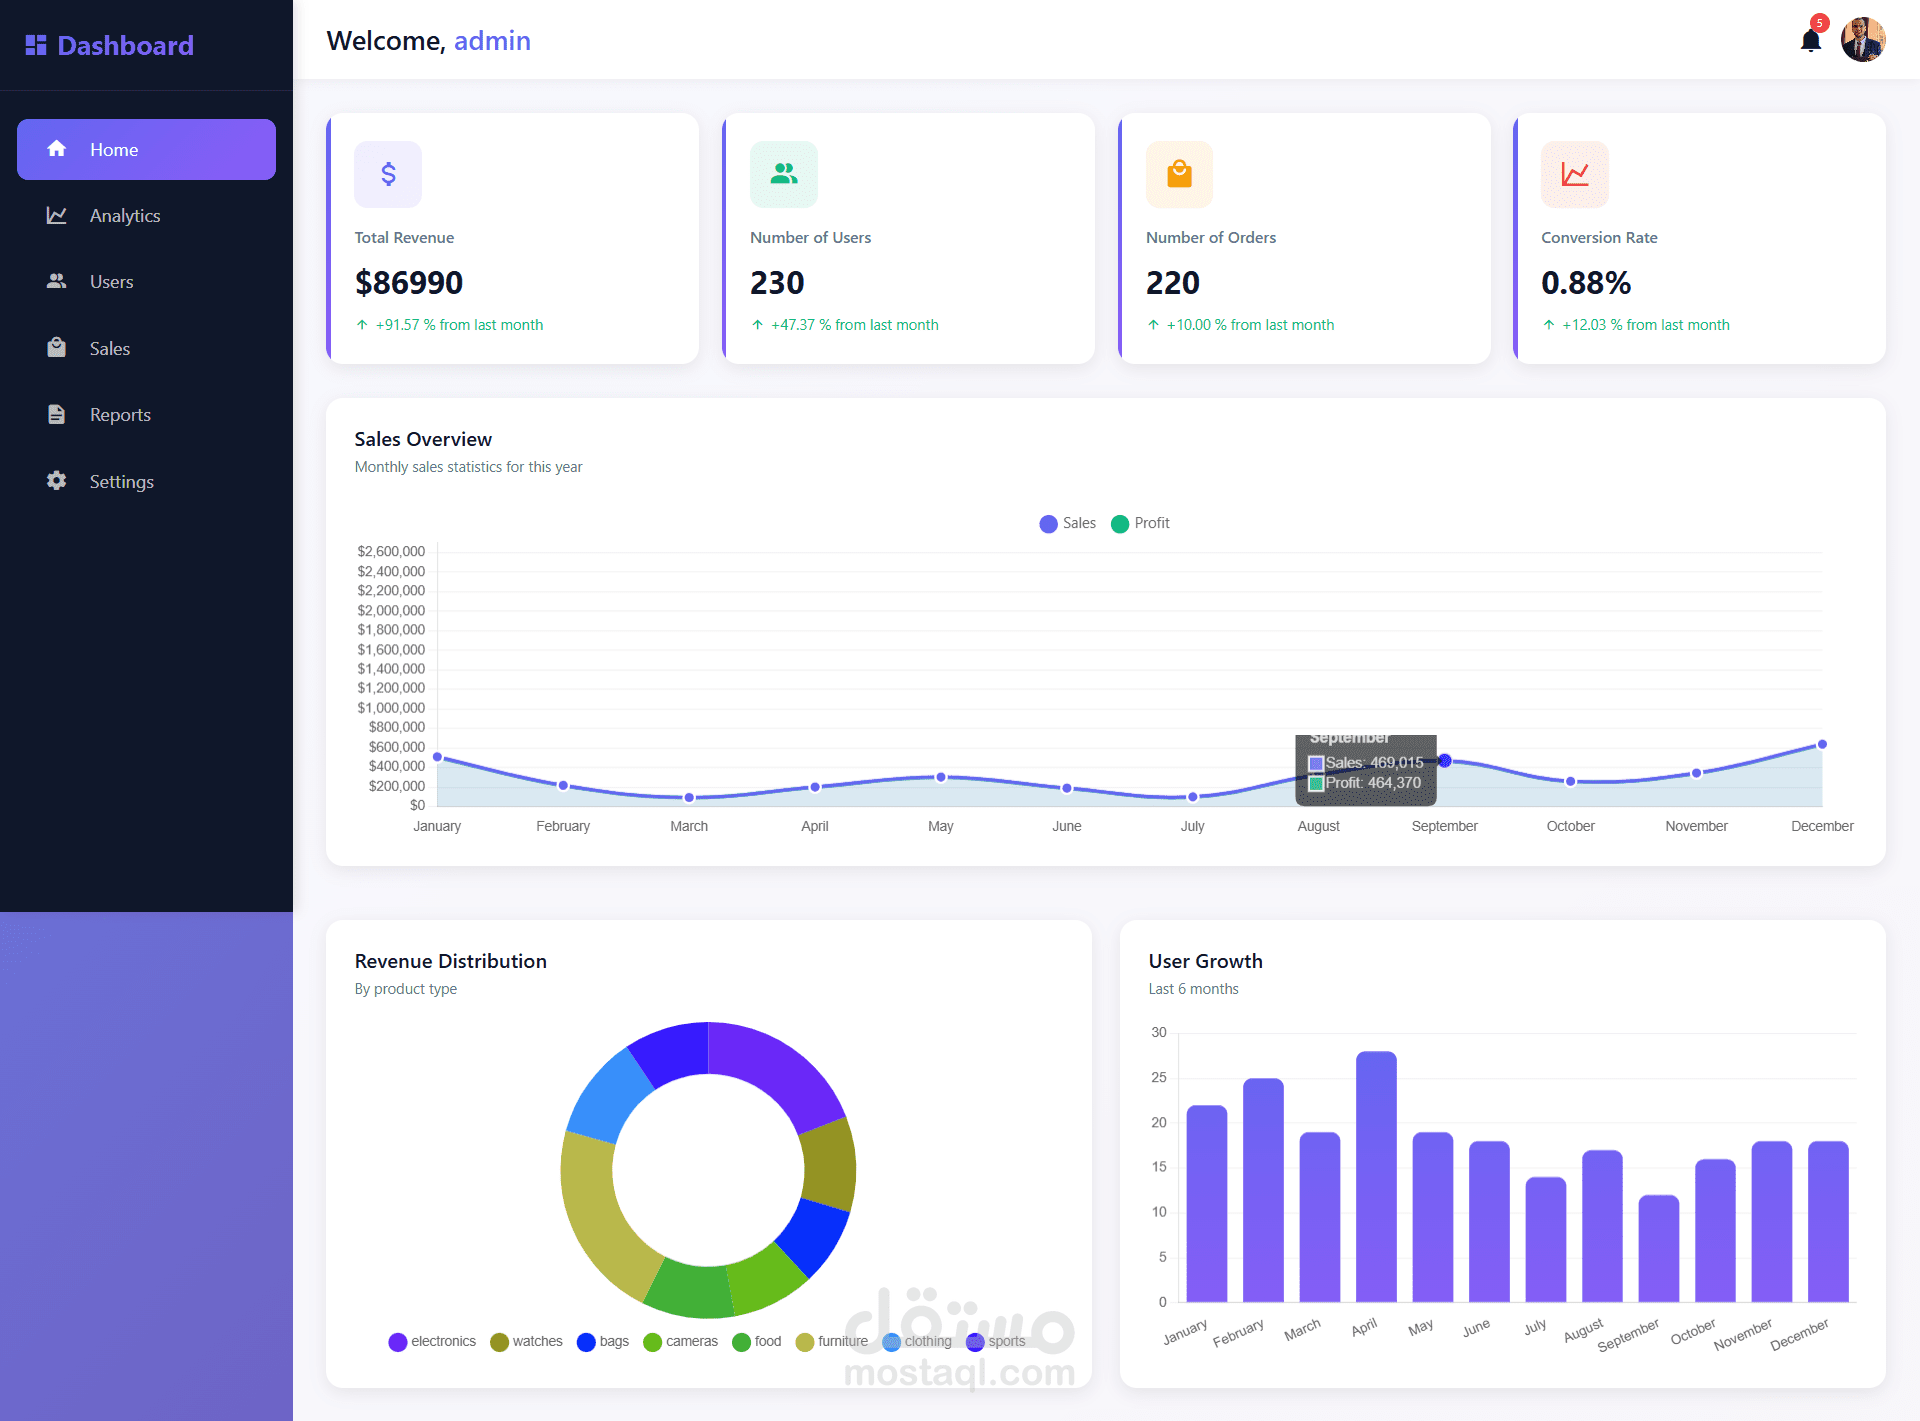Click the April bar in User Growth chart
Image resolution: width=1920 pixels, height=1421 pixels.
point(1376,1176)
